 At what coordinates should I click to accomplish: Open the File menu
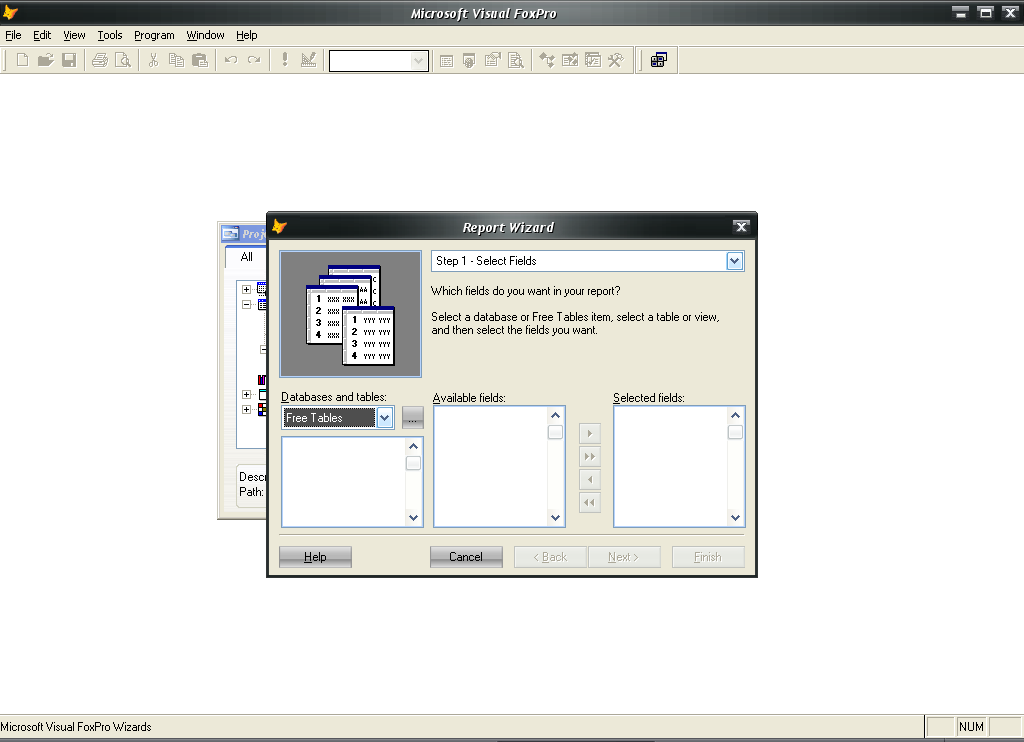(13, 35)
